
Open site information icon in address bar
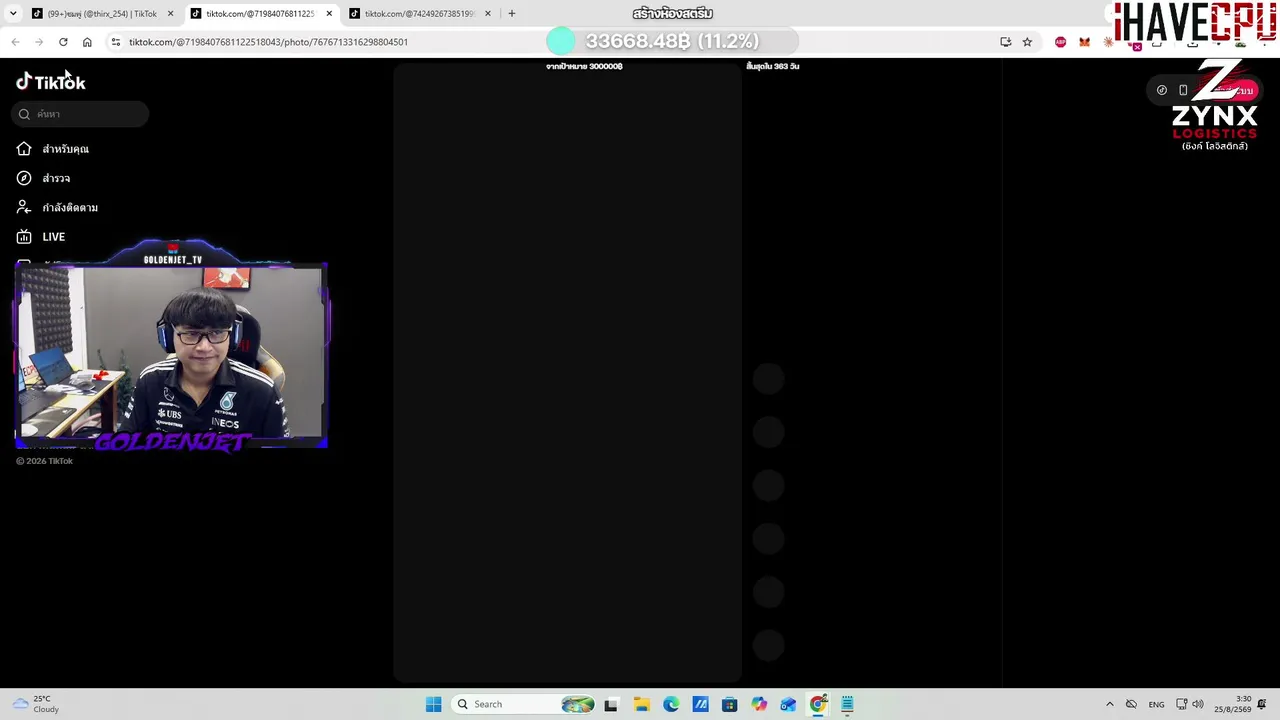(116, 42)
